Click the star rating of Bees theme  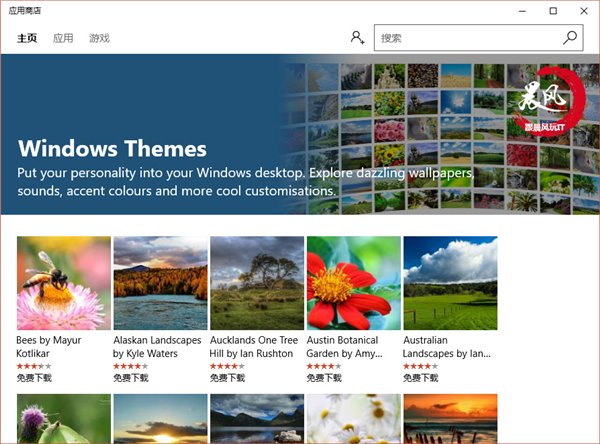[x=34, y=366]
